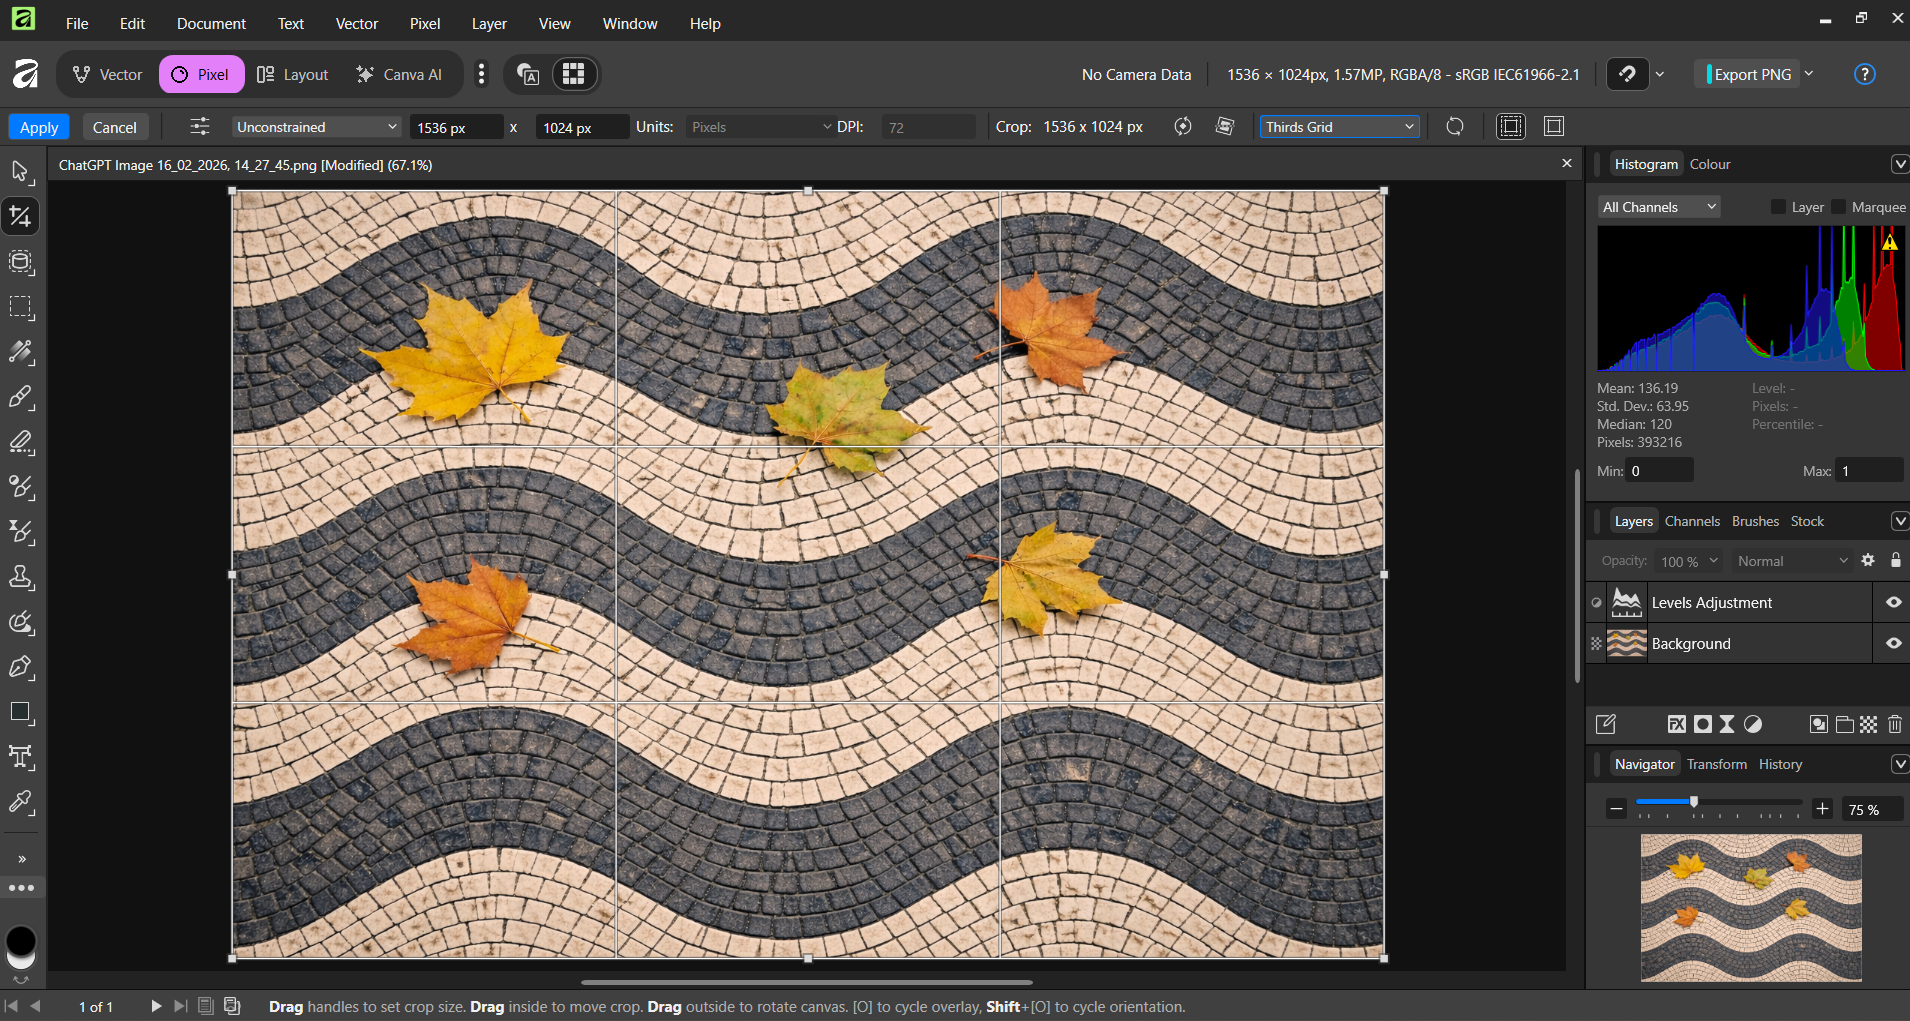Open the Thirds Grid overlay dropdown

point(1339,127)
